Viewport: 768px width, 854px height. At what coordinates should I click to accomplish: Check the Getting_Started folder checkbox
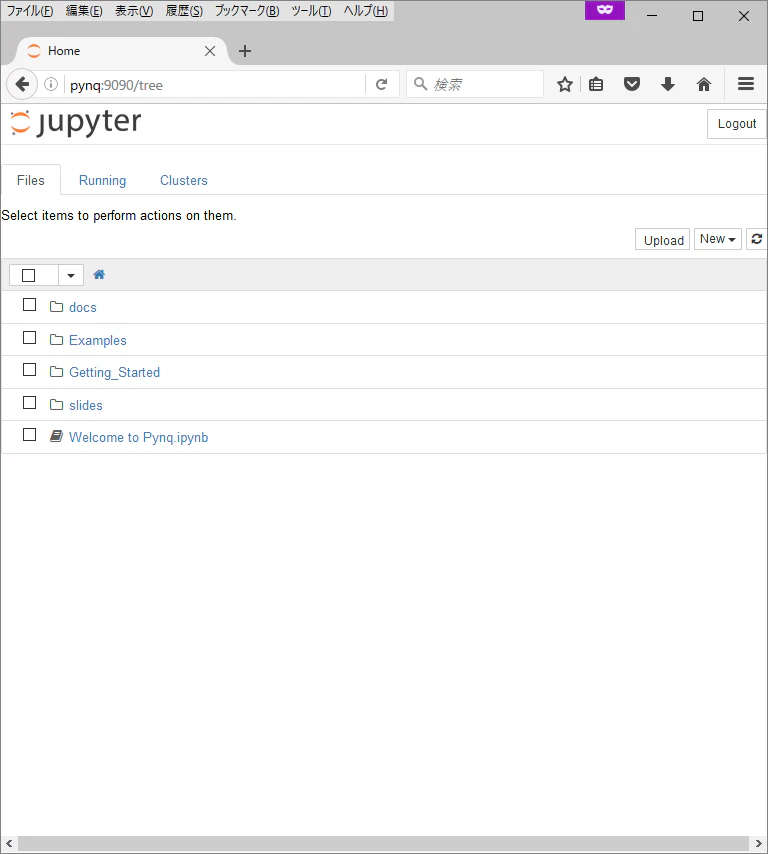click(29, 370)
